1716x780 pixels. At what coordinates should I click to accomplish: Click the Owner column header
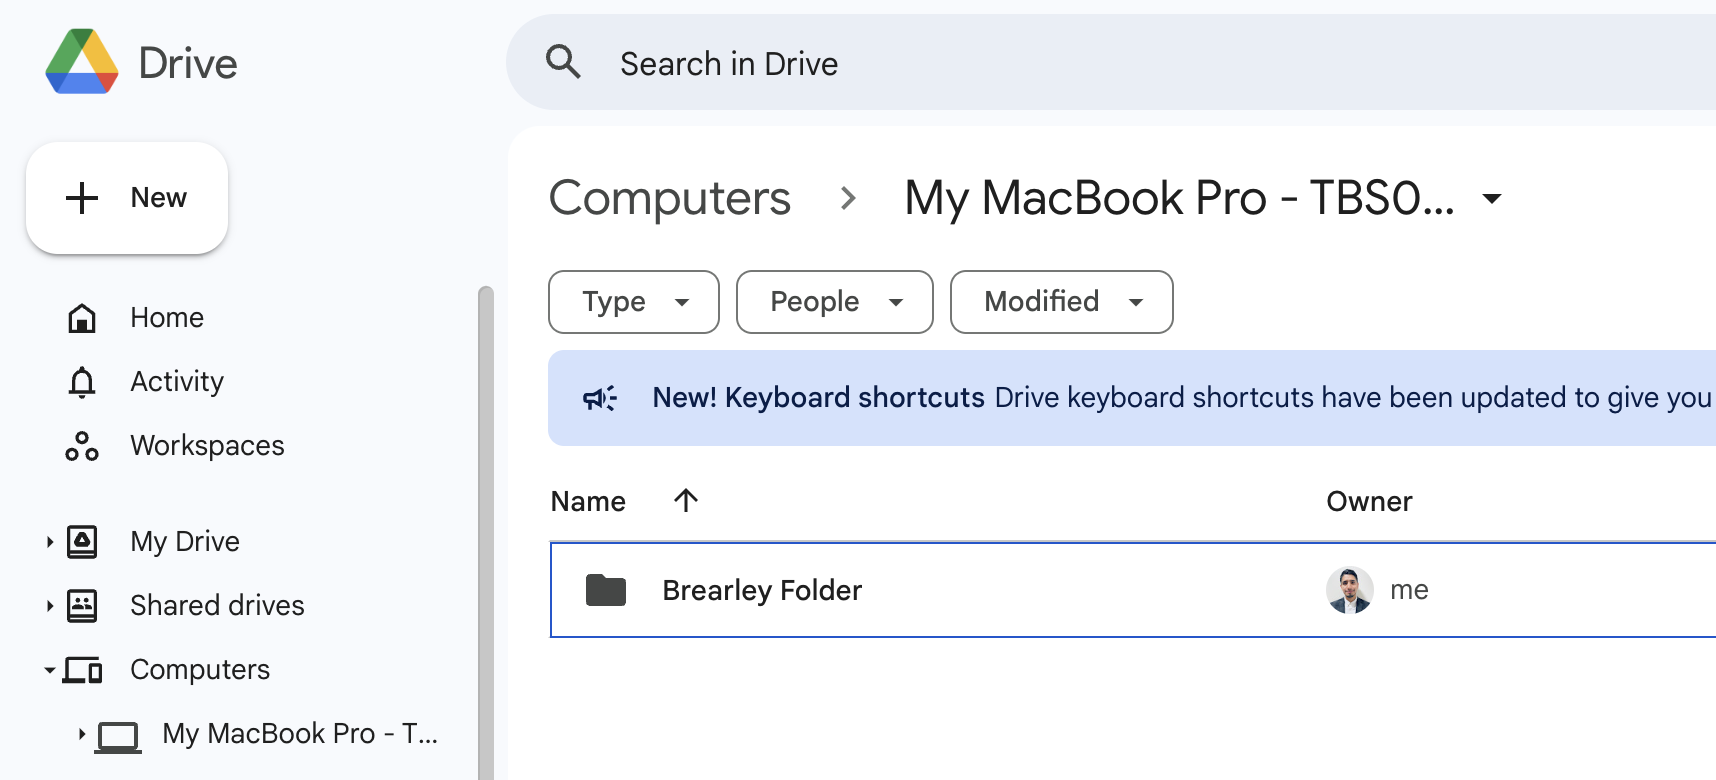(1369, 501)
